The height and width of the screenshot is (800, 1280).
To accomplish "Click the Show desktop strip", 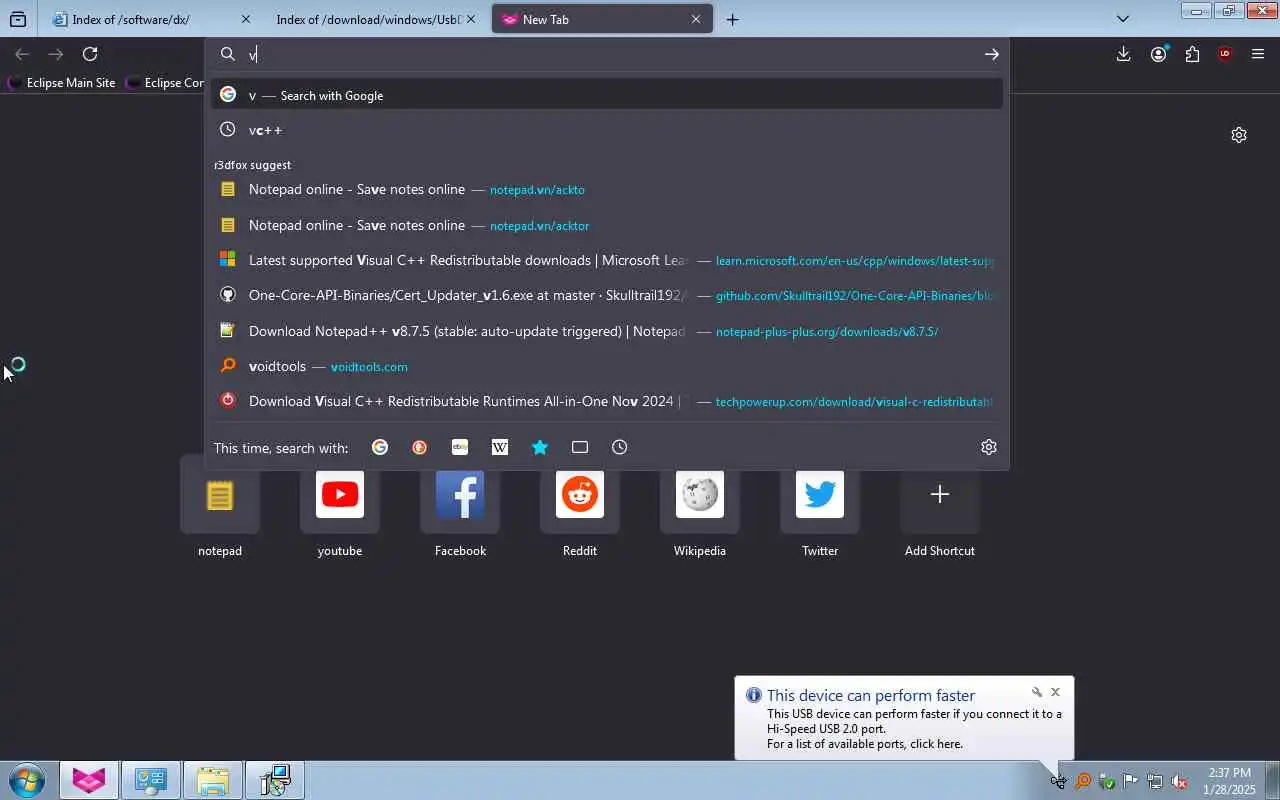I will pos(1272,780).
